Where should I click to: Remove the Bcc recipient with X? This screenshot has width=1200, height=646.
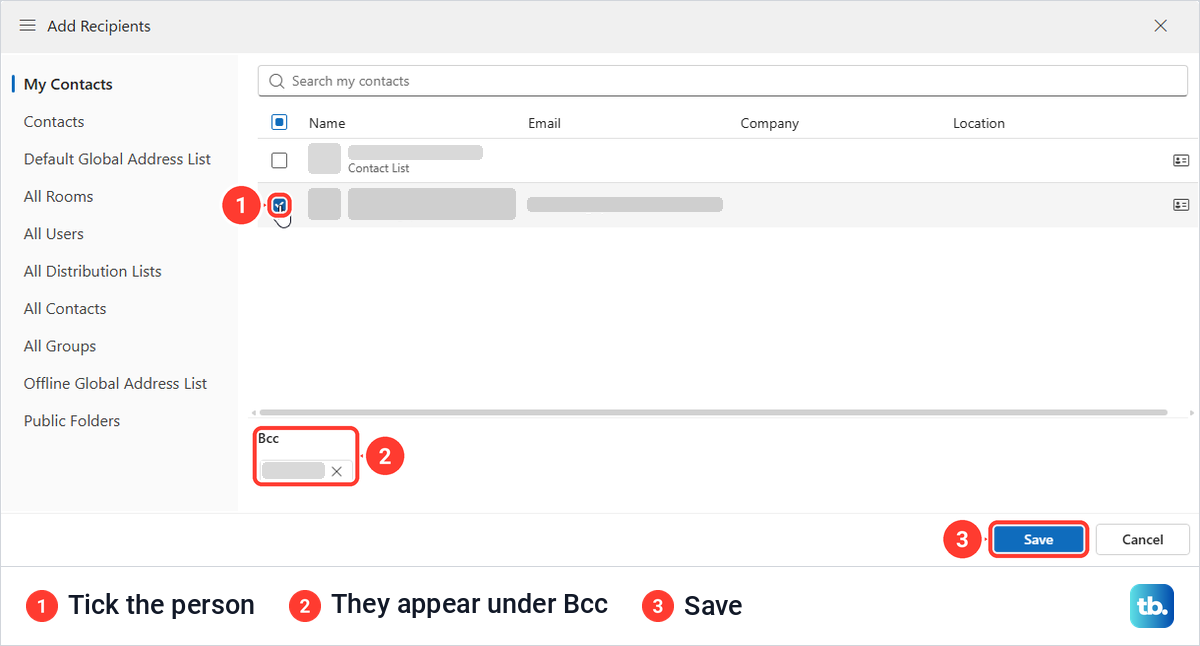337,471
